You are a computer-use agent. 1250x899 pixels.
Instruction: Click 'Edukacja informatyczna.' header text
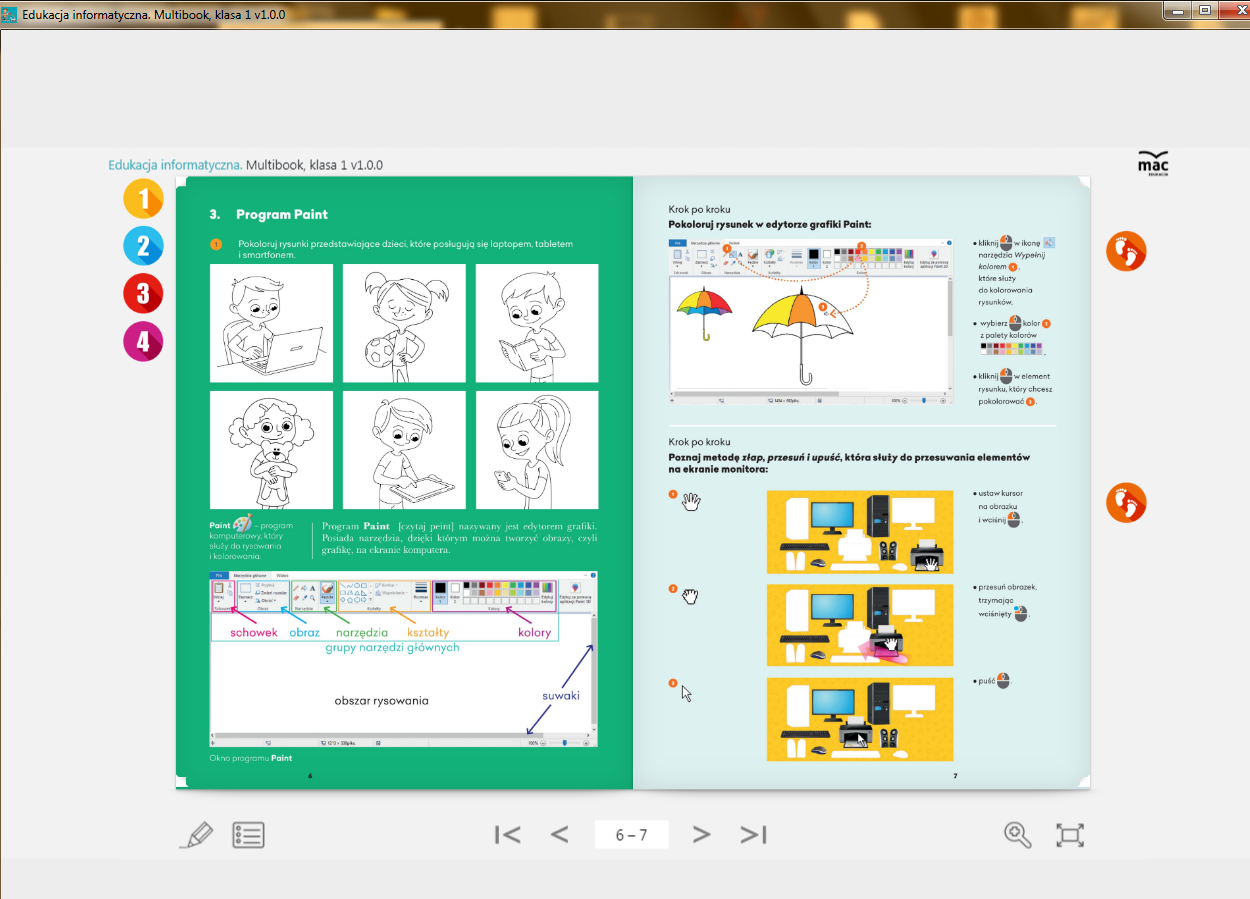(175, 165)
